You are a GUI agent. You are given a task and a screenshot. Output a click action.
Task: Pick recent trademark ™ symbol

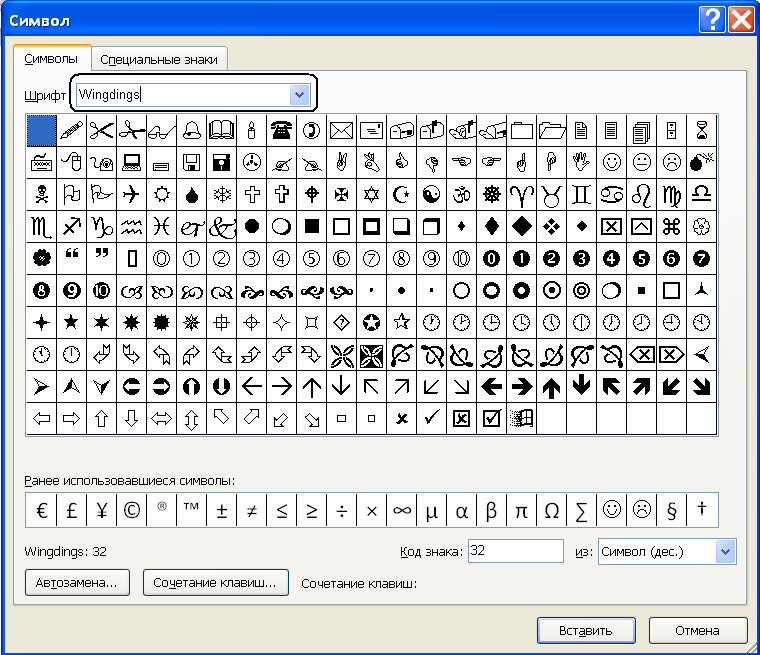(191, 510)
